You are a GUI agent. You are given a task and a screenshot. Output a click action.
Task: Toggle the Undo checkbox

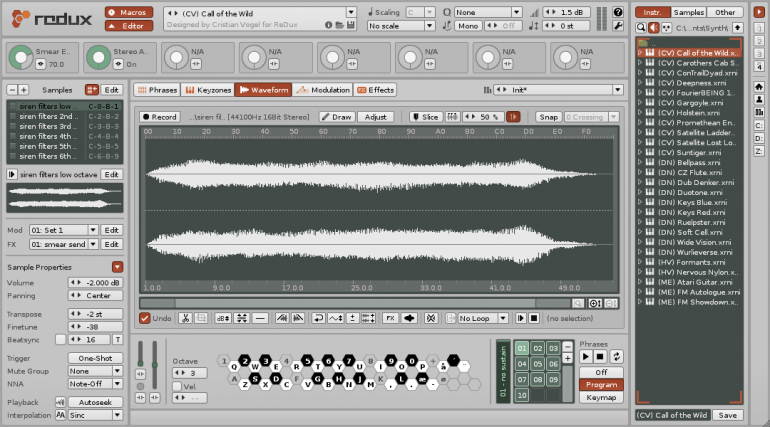click(145, 318)
